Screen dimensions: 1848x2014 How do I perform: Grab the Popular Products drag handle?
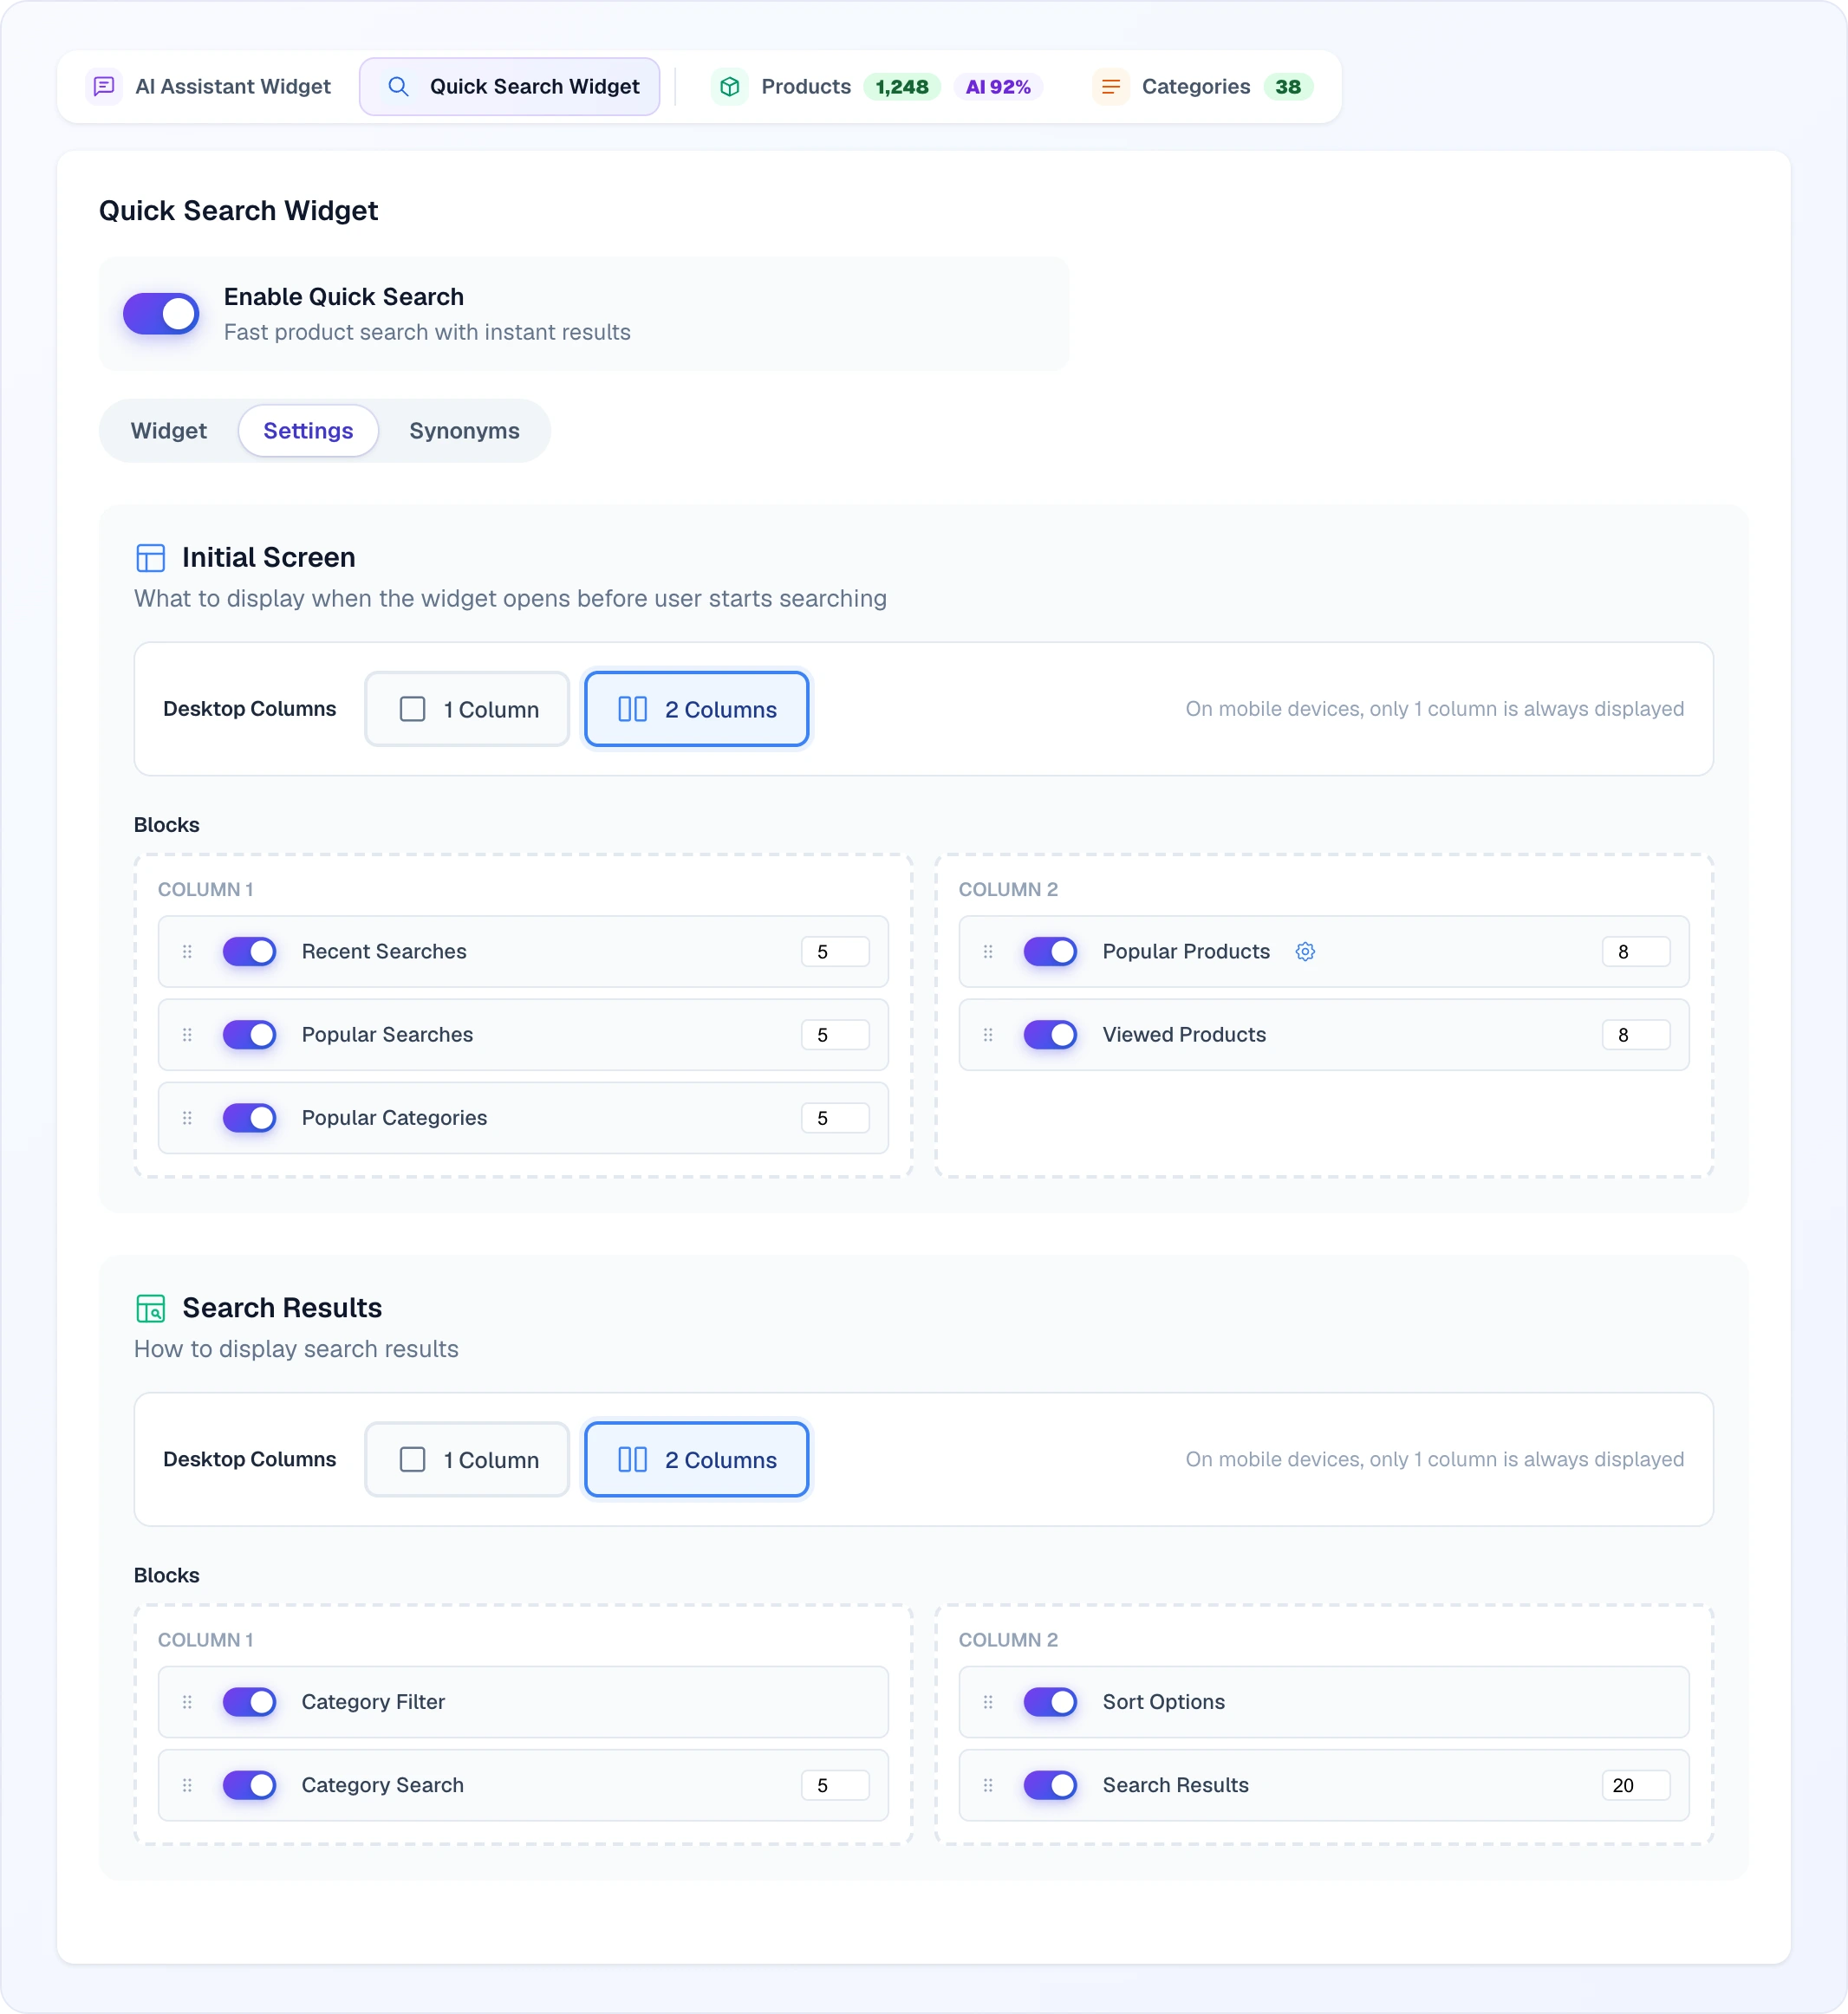988,951
